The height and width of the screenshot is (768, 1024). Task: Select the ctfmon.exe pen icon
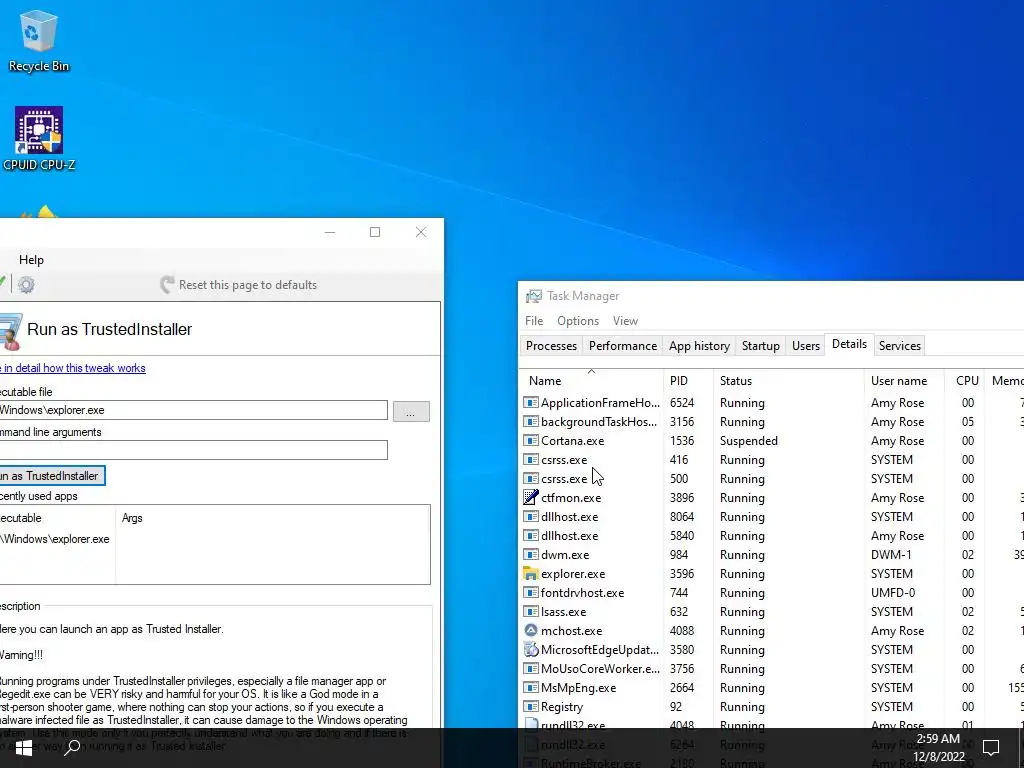point(531,498)
